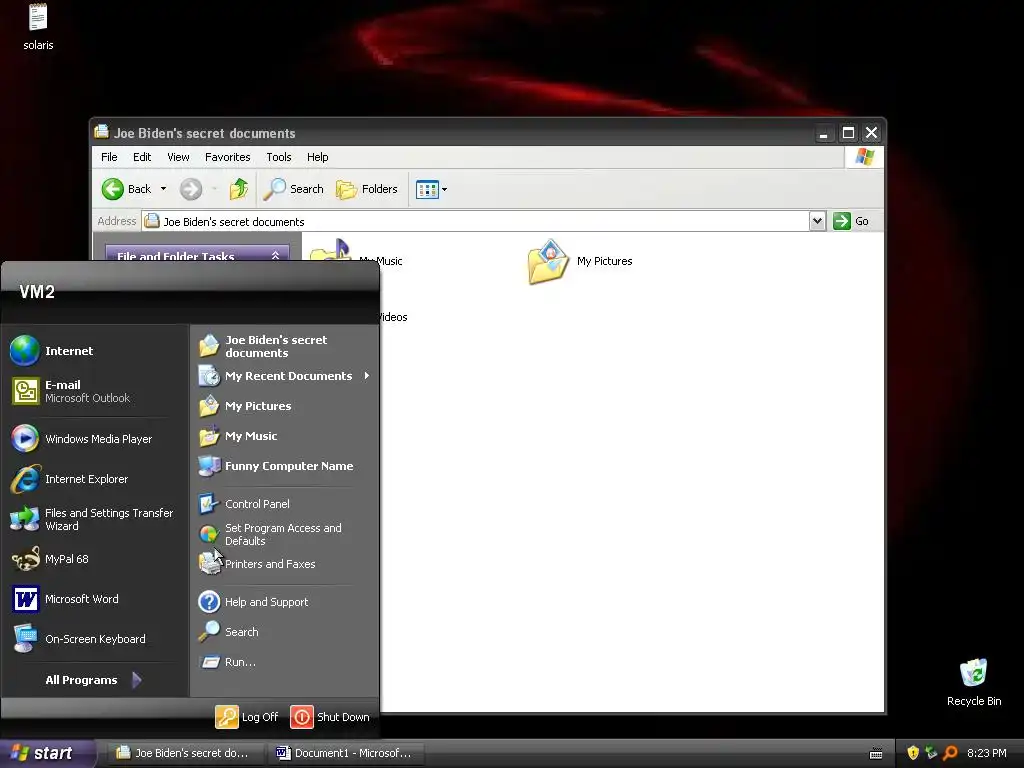
Task: Open the Tools menu
Action: click(x=279, y=157)
